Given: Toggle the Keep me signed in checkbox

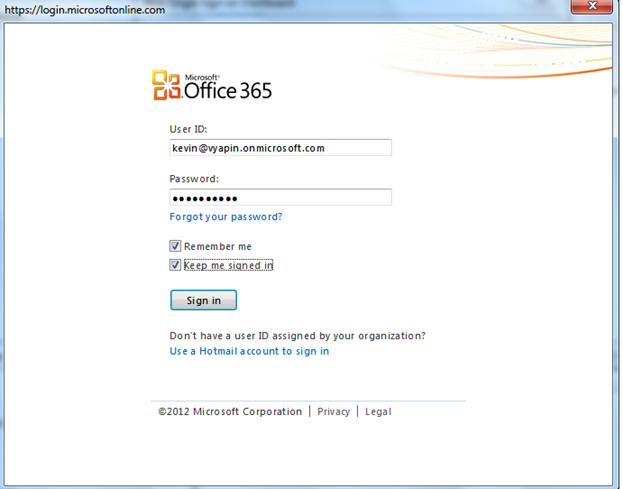Looking at the screenshot, I should 175,265.
